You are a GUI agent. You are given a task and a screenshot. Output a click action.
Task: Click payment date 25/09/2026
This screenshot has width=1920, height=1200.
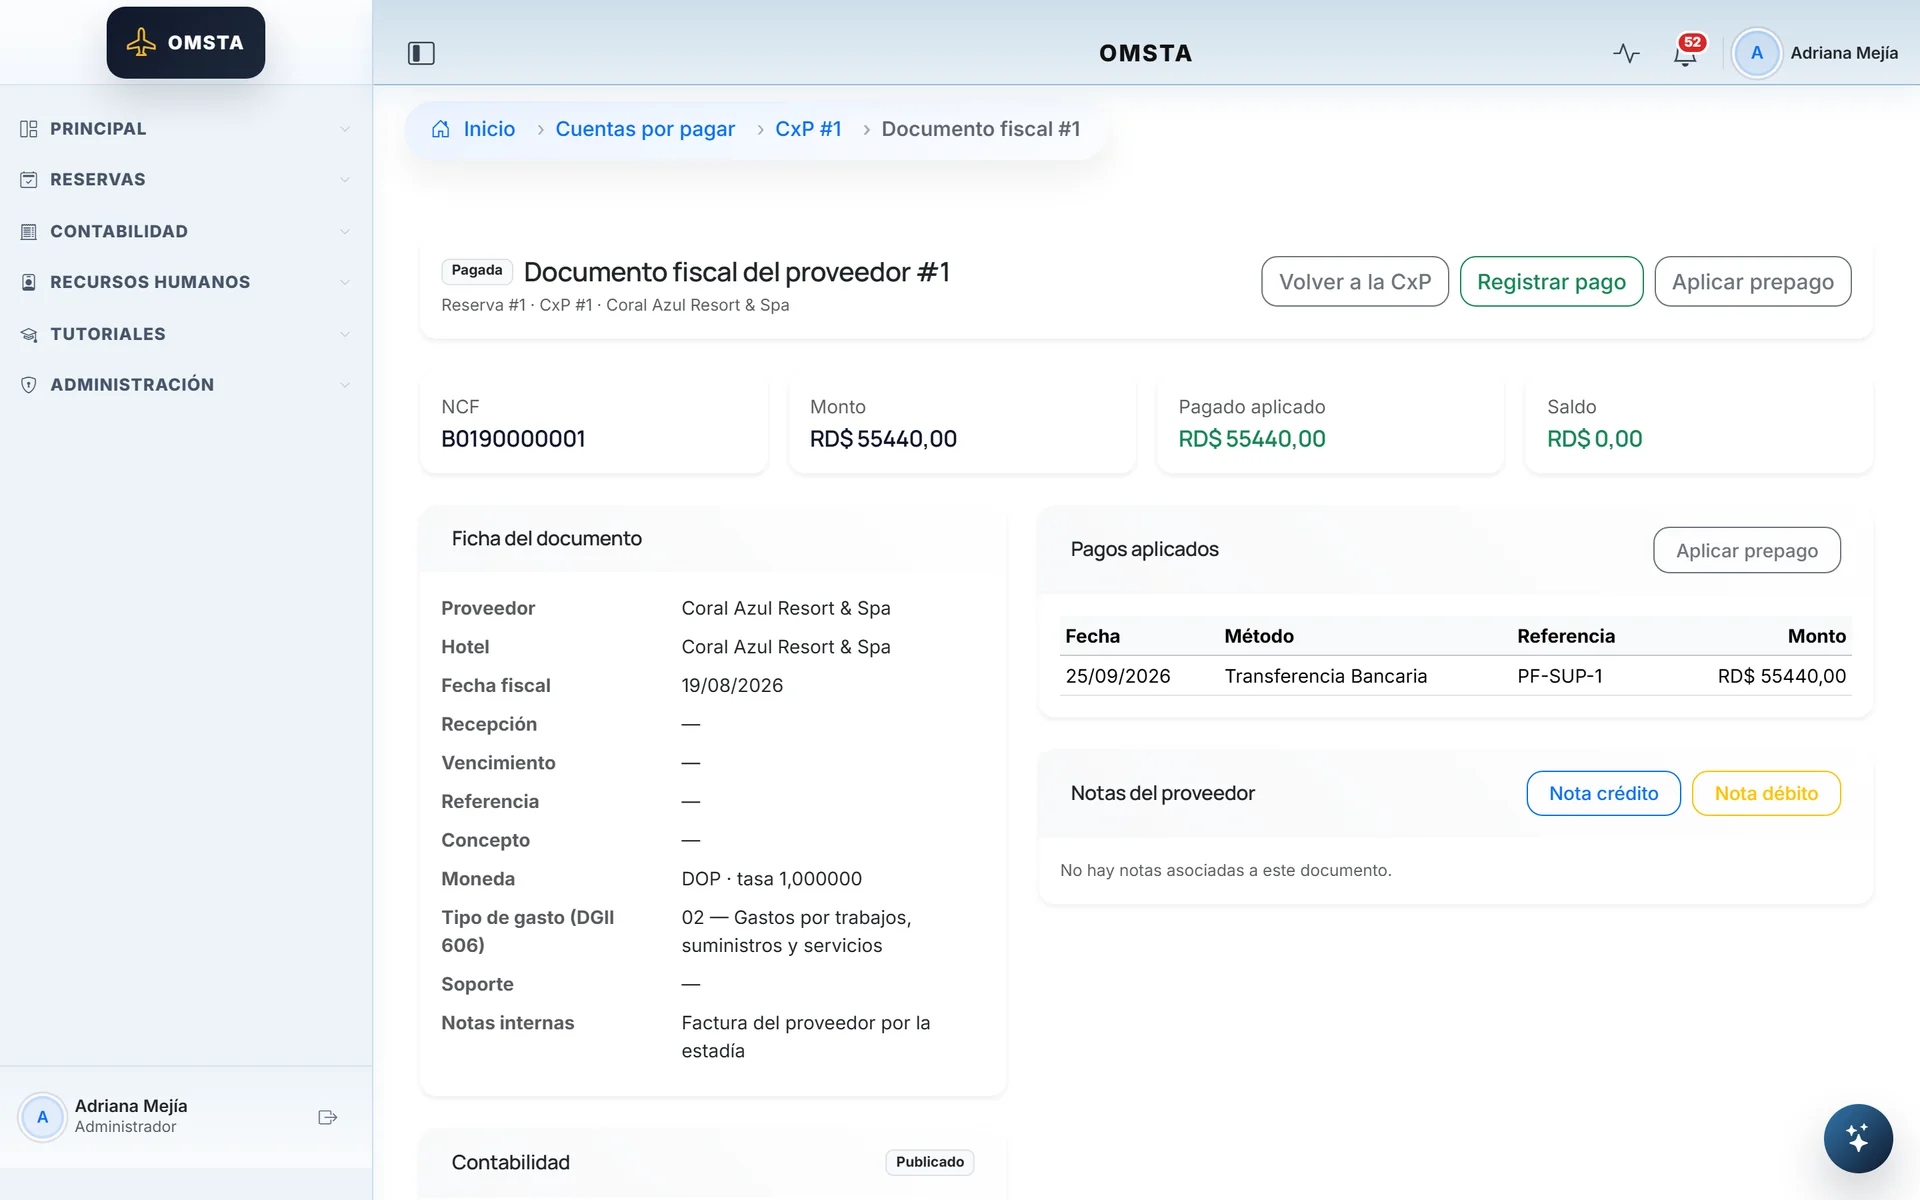(x=1117, y=676)
